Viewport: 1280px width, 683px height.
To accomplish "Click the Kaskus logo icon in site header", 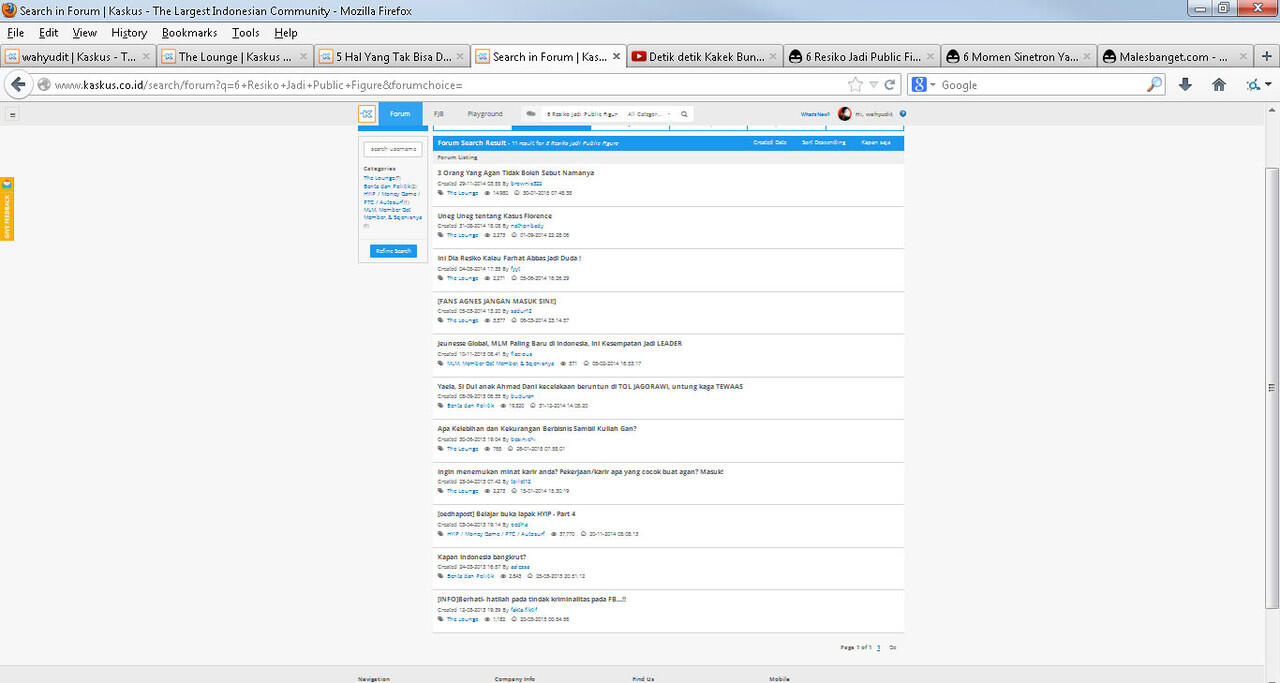I will pyautogui.click(x=367, y=114).
